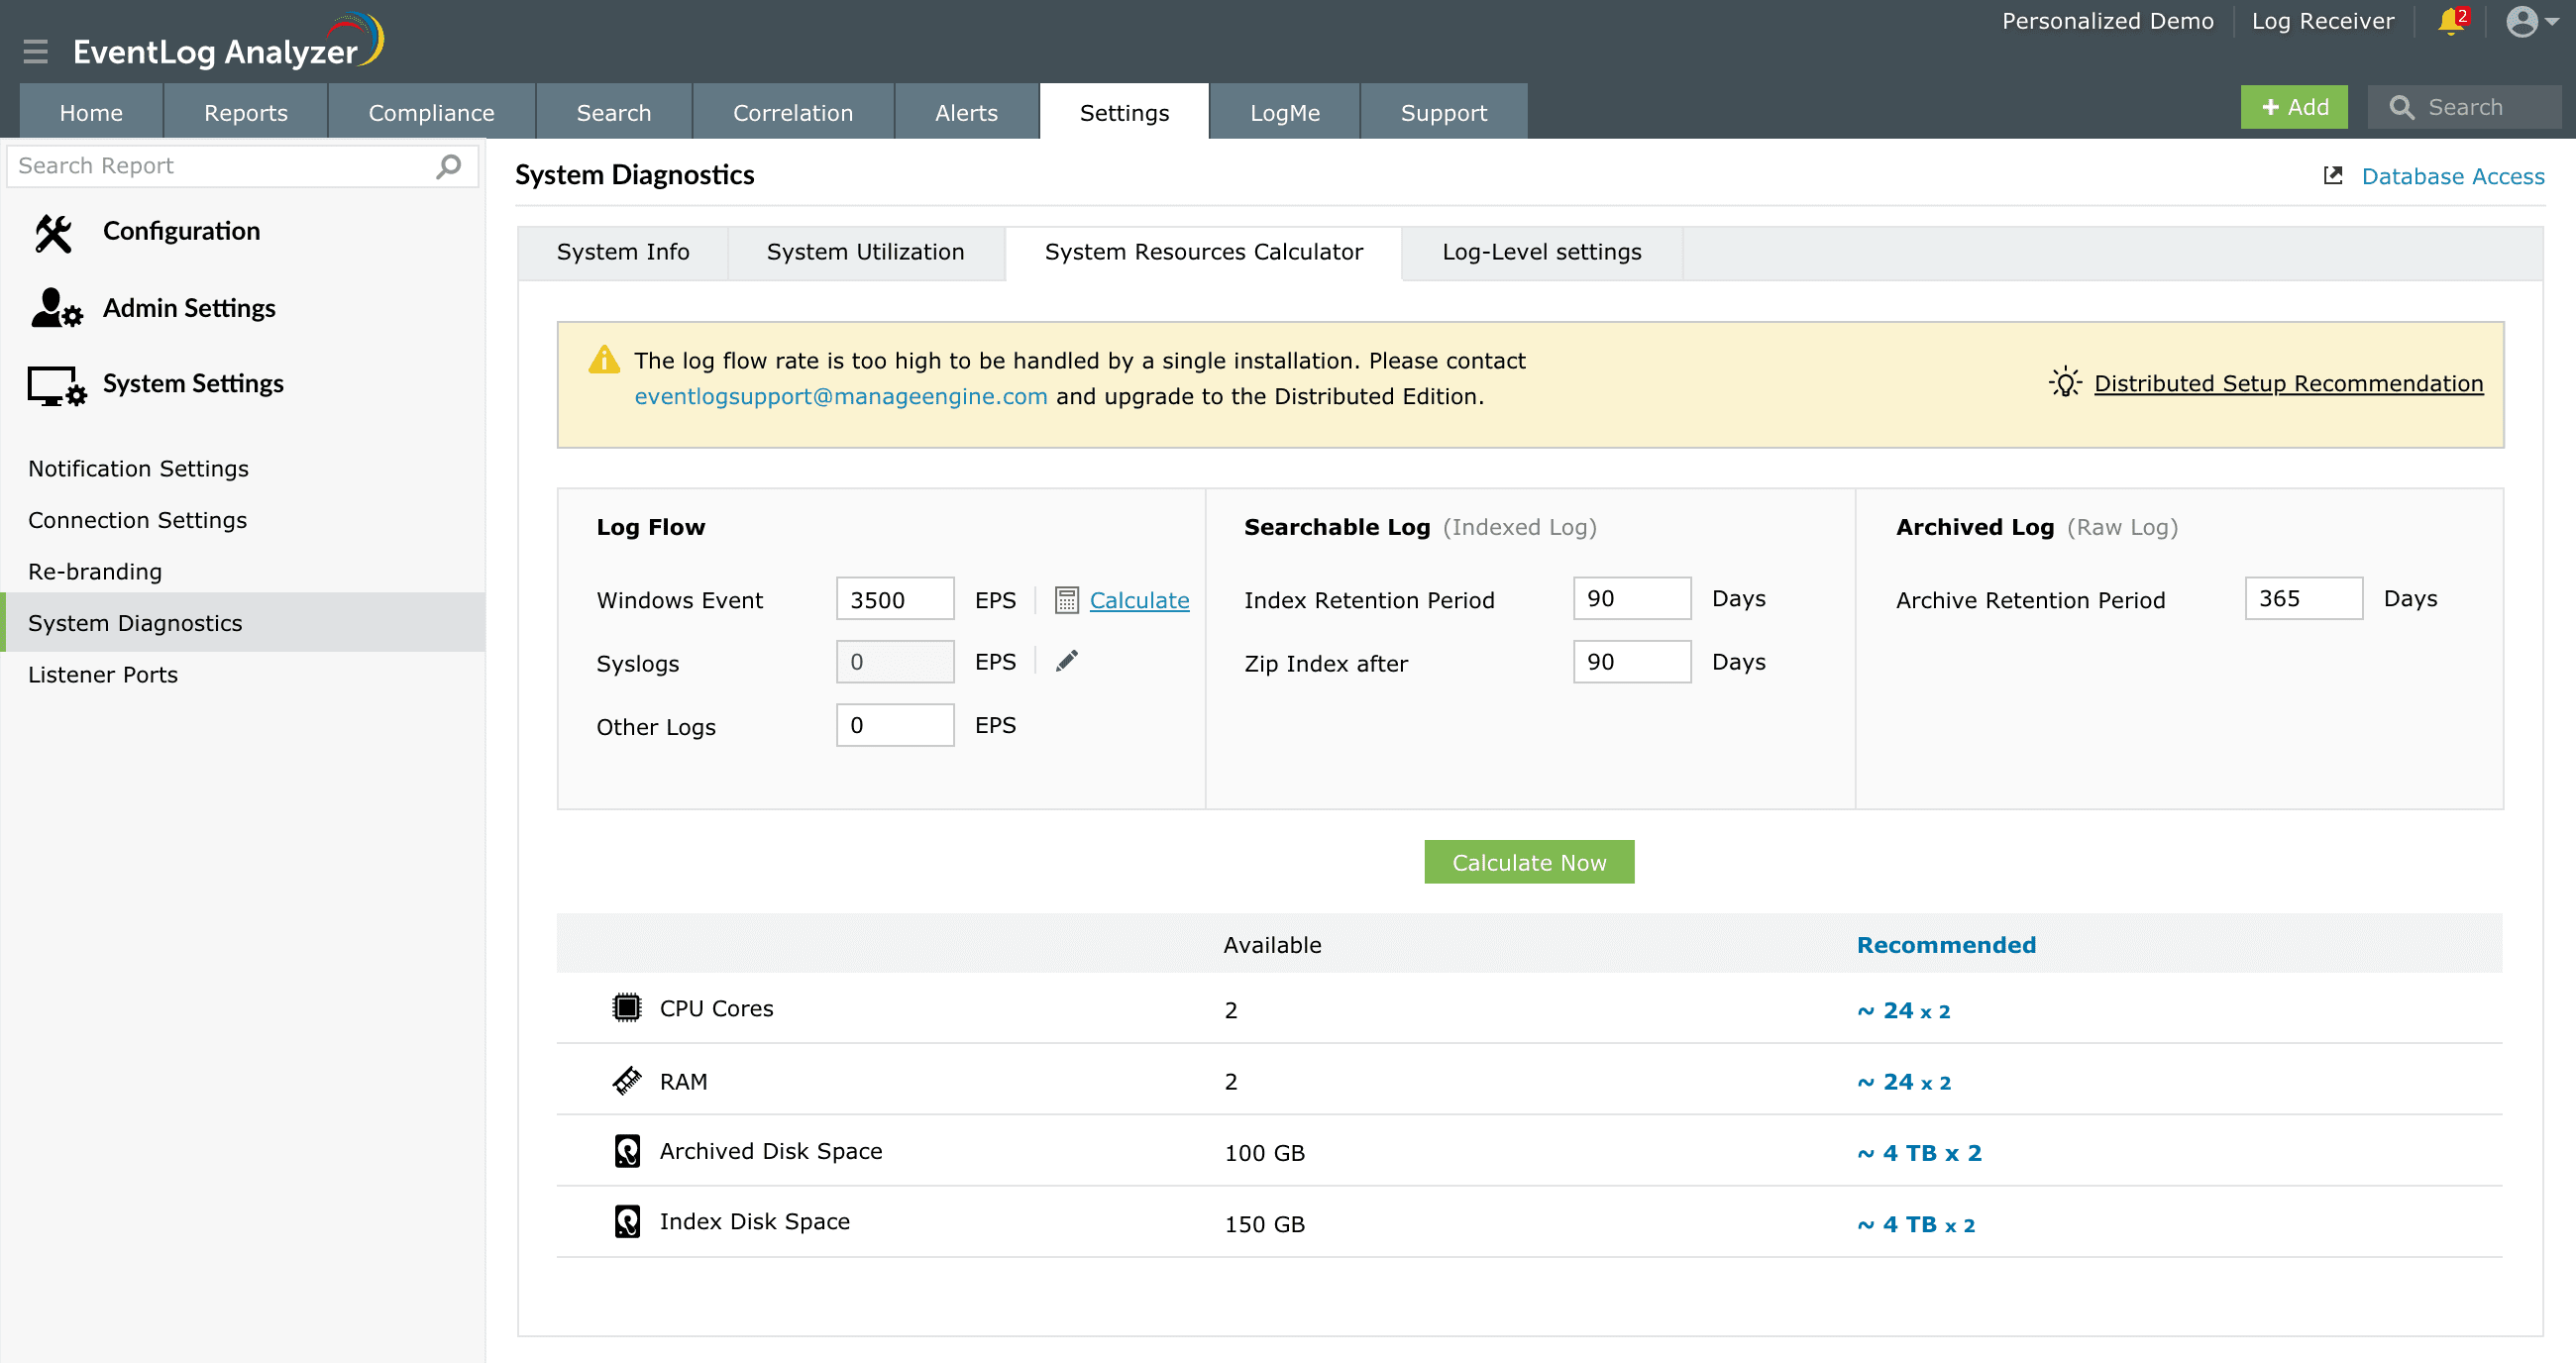Screen dimensions: 2576x1363
Task: Switch to the System Utilization tab
Action: [x=865, y=252]
